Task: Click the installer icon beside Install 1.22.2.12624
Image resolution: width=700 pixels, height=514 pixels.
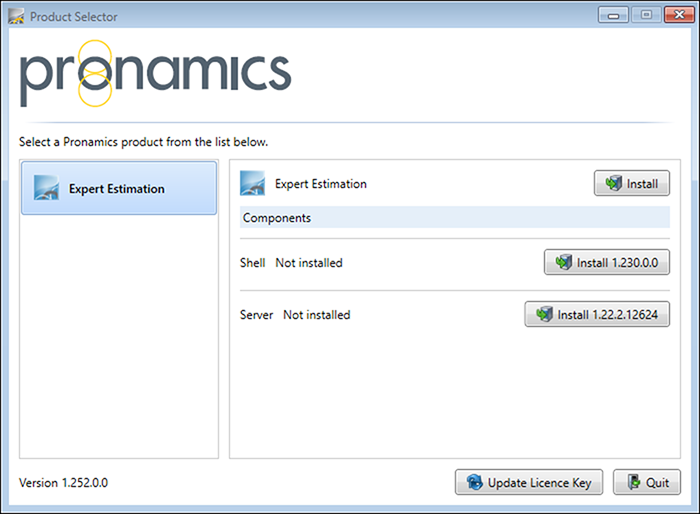Action: (x=542, y=315)
